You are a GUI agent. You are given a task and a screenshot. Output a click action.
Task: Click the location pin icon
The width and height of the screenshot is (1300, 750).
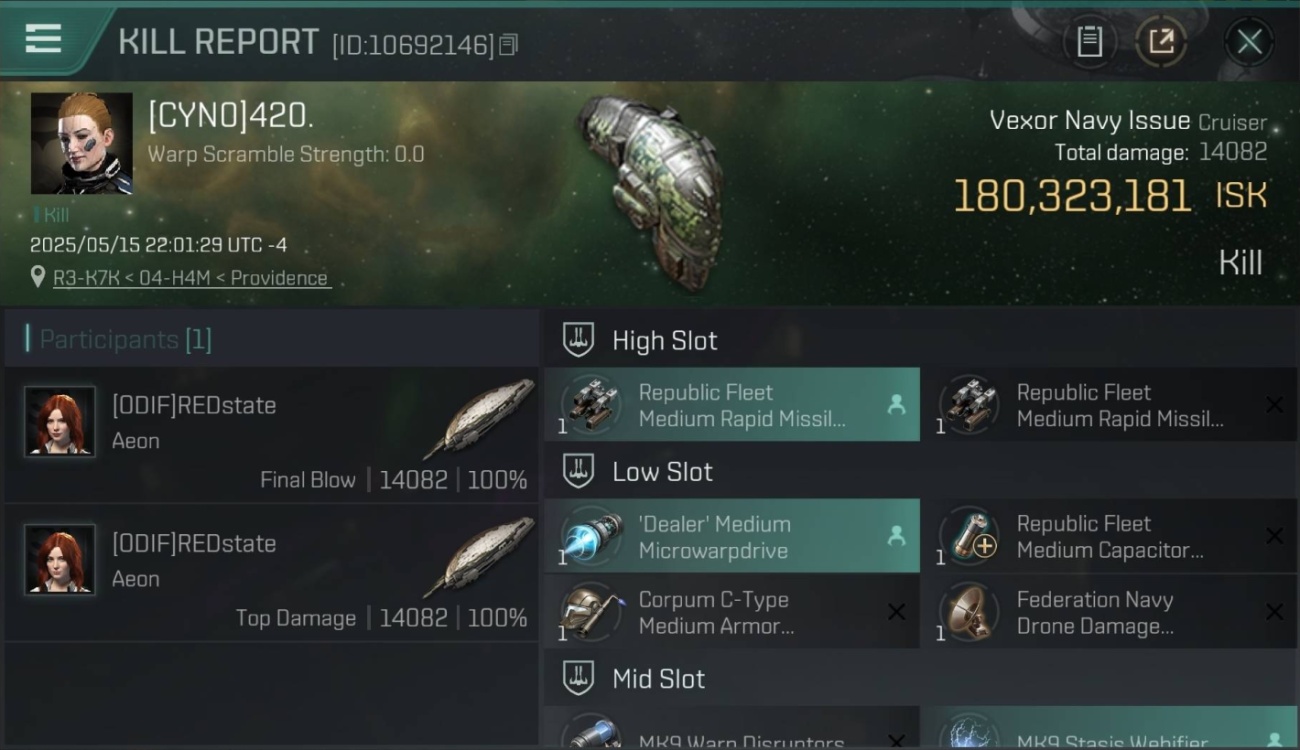(x=38, y=277)
